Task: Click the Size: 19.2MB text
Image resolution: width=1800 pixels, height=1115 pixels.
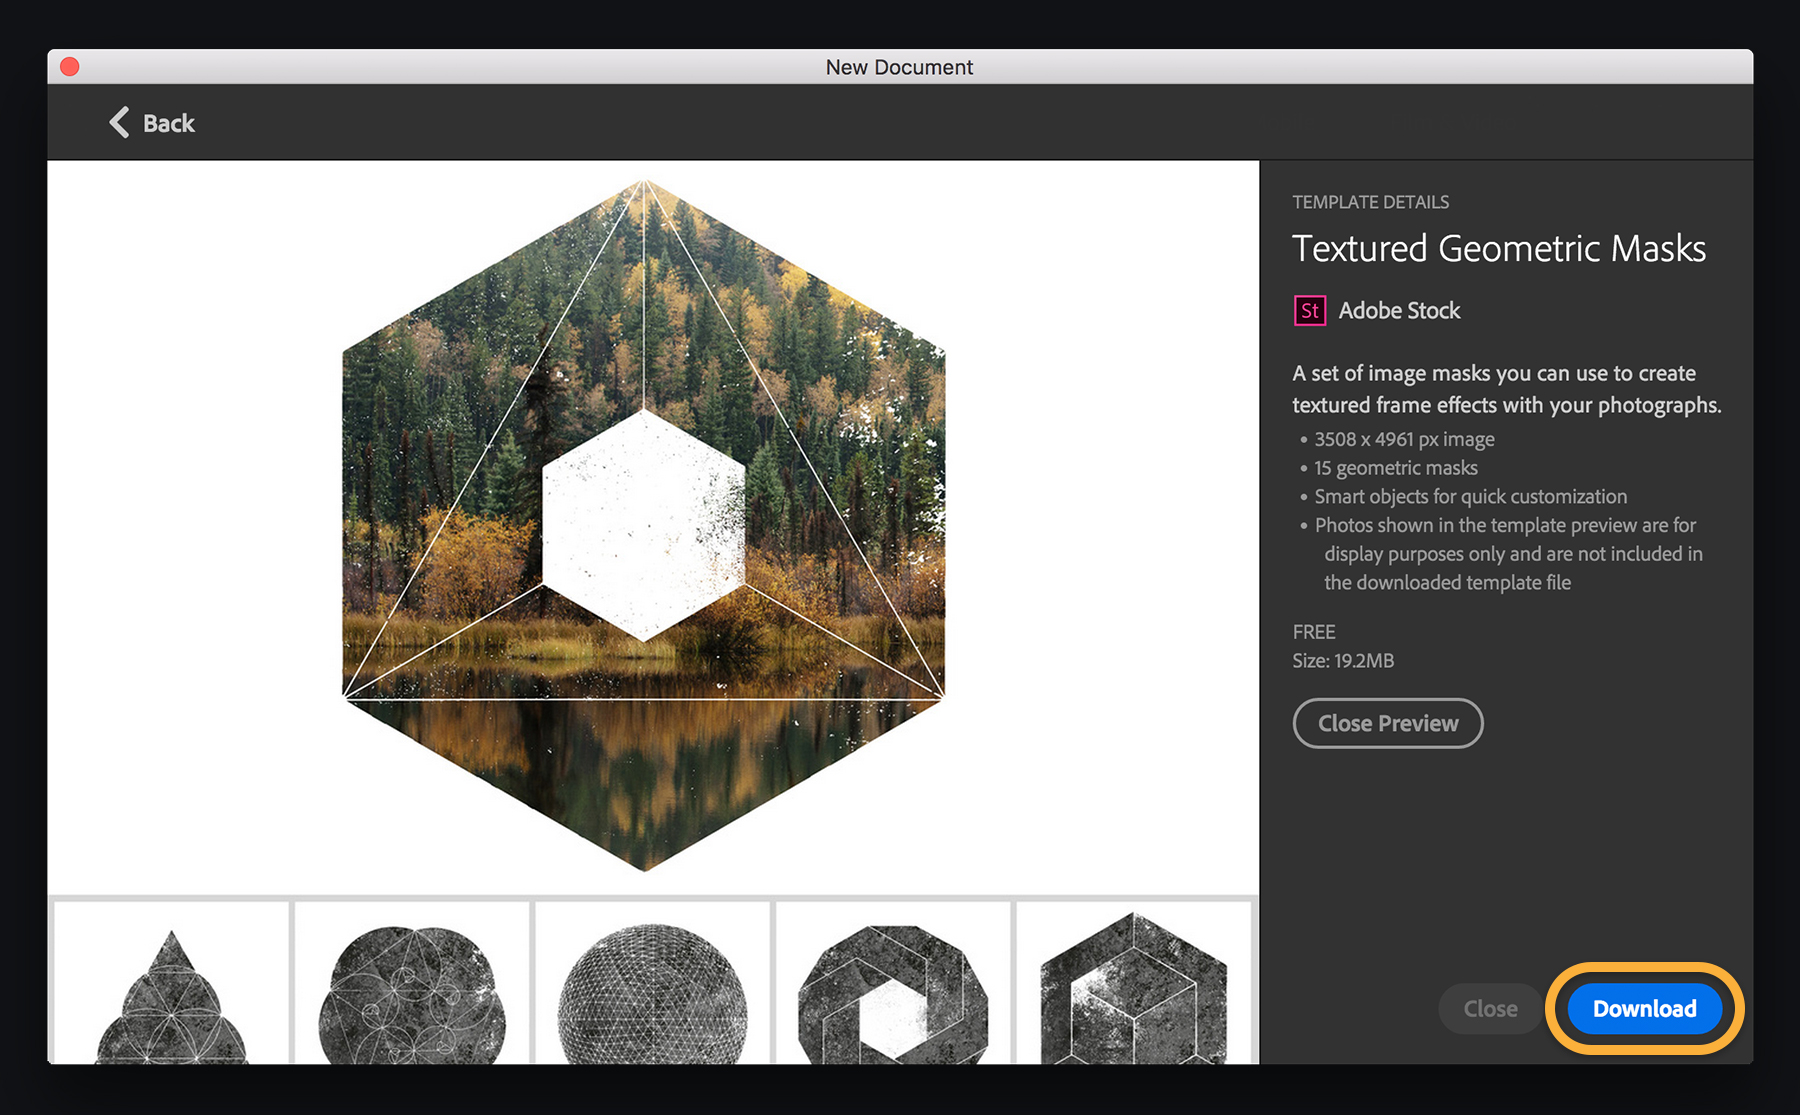Action: tap(1342, 660)
